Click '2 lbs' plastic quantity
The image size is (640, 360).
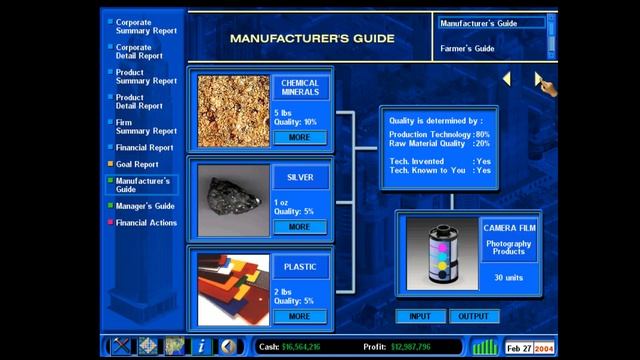tap(283, 292)
